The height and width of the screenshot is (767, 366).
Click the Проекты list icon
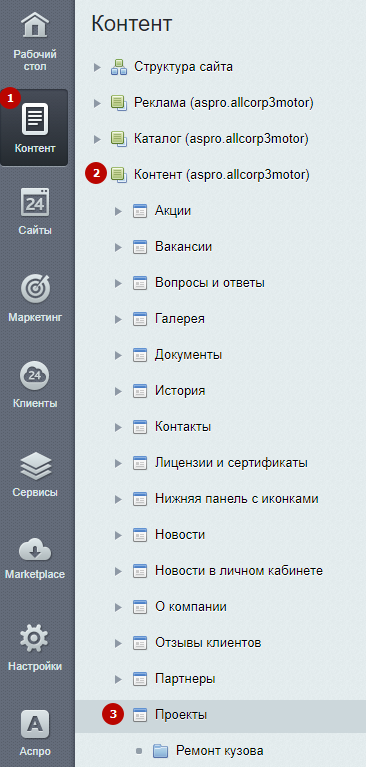point(140,715)
